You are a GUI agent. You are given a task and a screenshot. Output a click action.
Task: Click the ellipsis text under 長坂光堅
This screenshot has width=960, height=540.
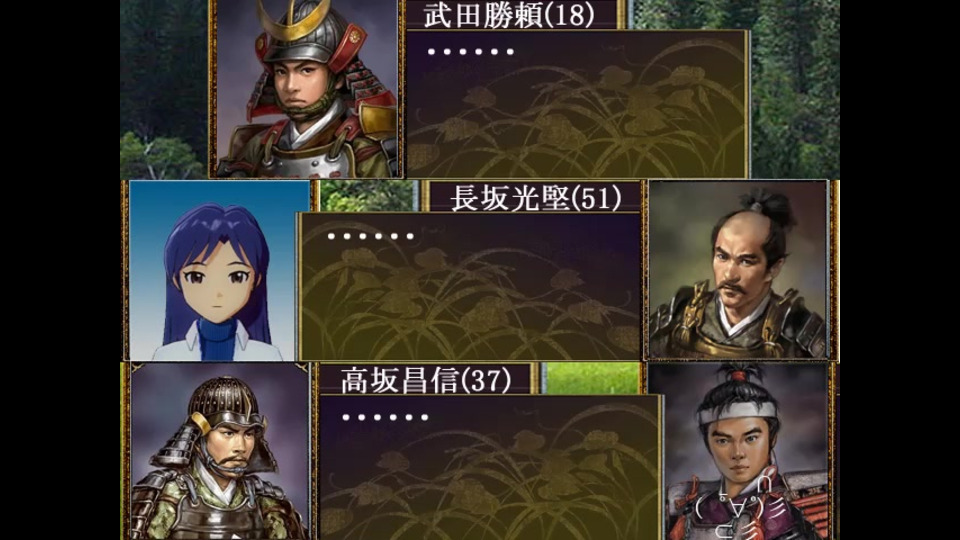[371, 236]
